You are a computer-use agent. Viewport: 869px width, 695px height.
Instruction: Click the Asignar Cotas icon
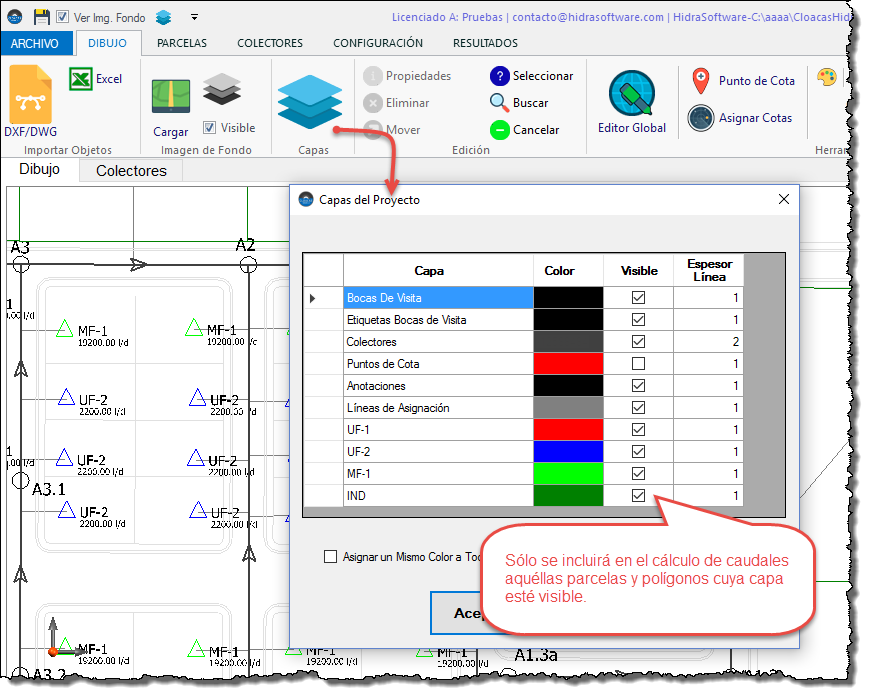click(x=700, y=118)
